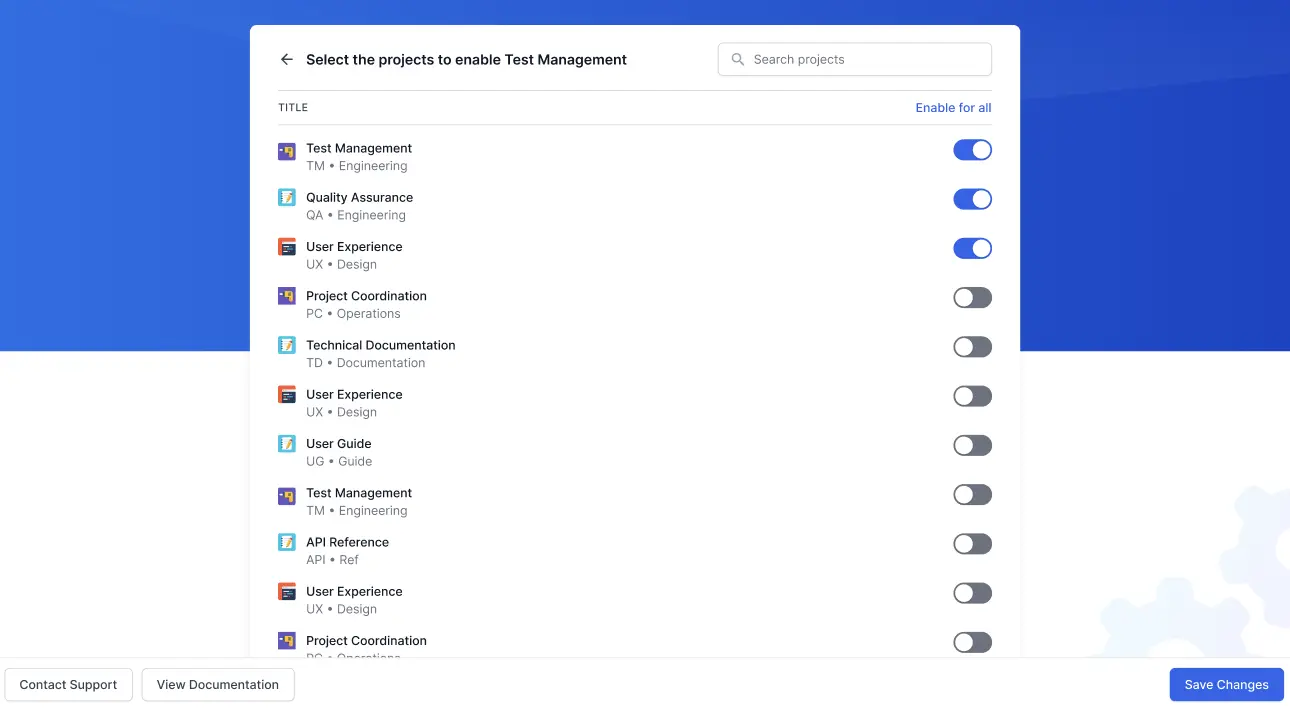Enable Test Management for Project Coordination

pyautogui.click(x=972, y=297)
